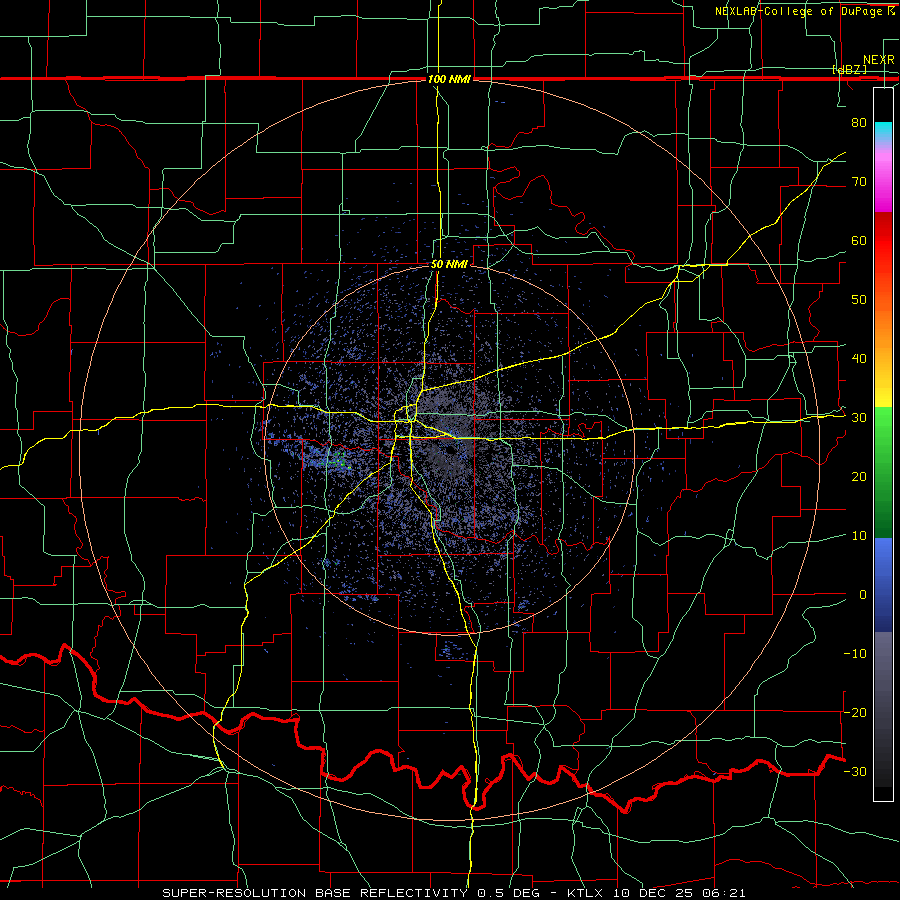
Task: Click the -10 value on the dBZ scale
Action: tap(855, 654)
